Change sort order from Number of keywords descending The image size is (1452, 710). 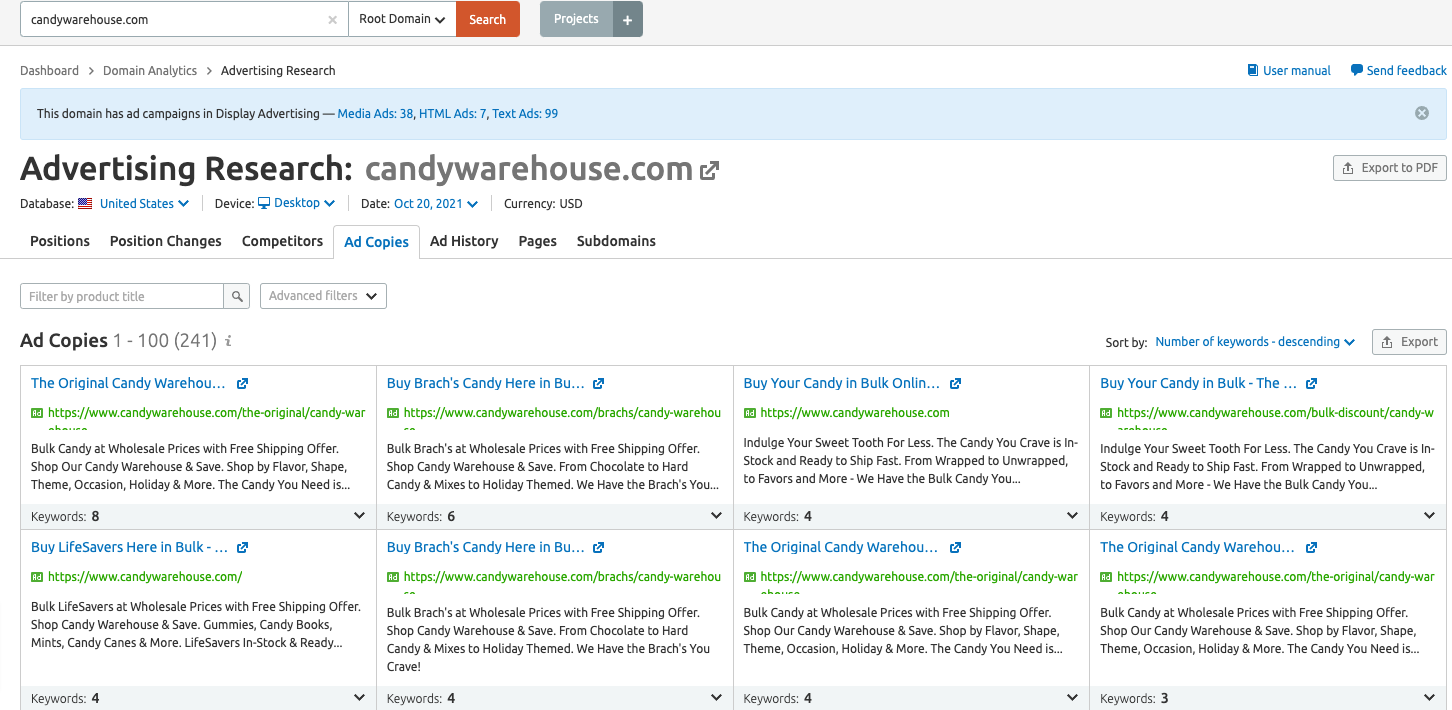[x=1254, y=342]
